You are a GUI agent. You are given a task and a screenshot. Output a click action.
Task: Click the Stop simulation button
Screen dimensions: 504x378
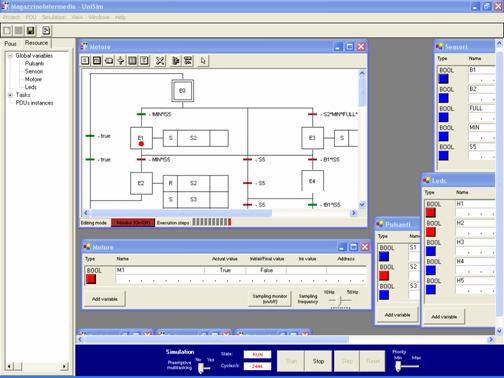click(x=318, y=361)
